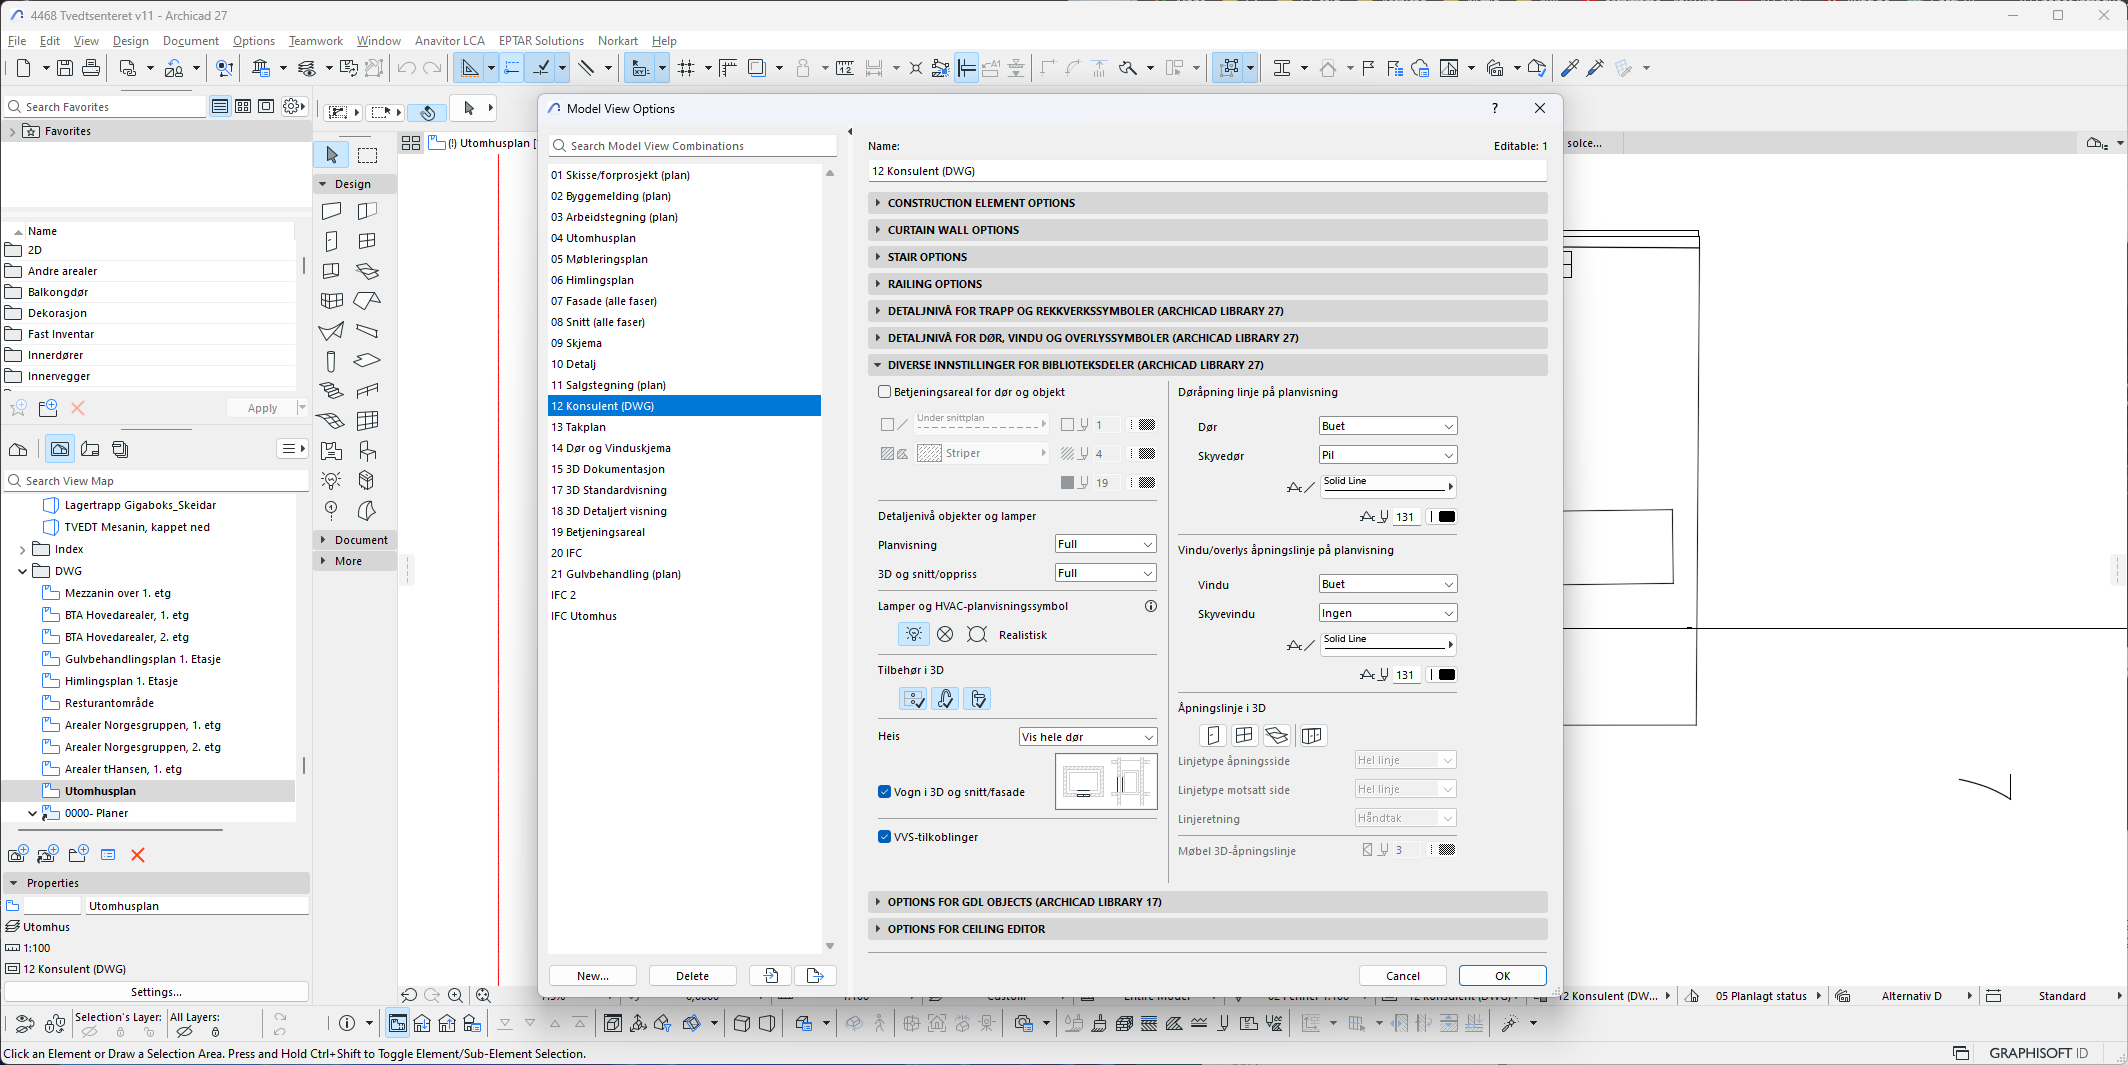Click the Save icon in main toolbar
2128x1065 pixels.
point(65,68)
